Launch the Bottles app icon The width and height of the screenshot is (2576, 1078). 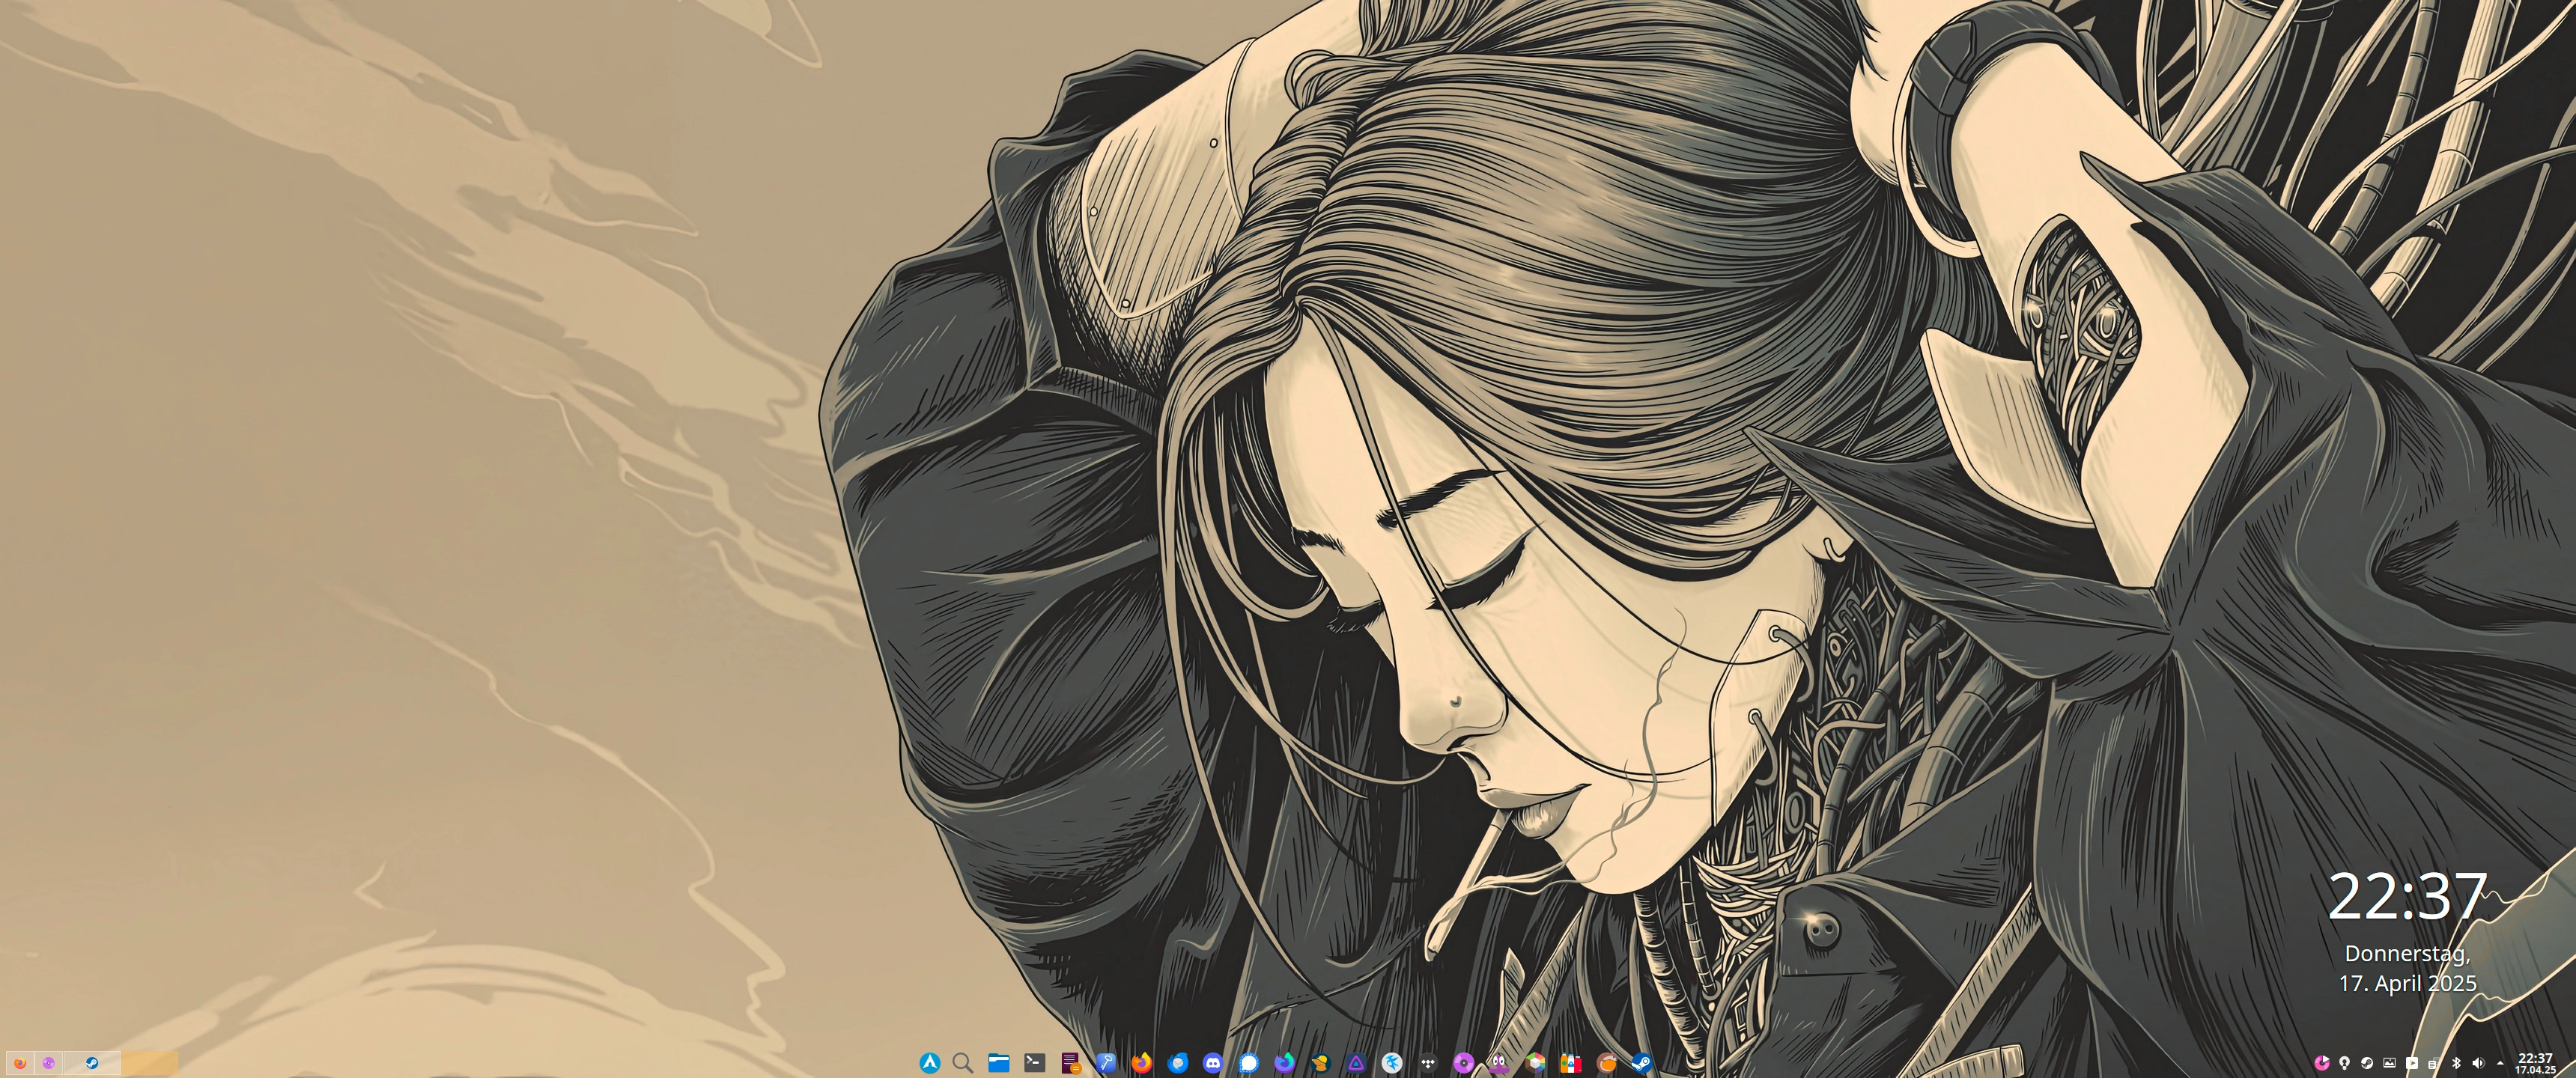[1571, 1063]
